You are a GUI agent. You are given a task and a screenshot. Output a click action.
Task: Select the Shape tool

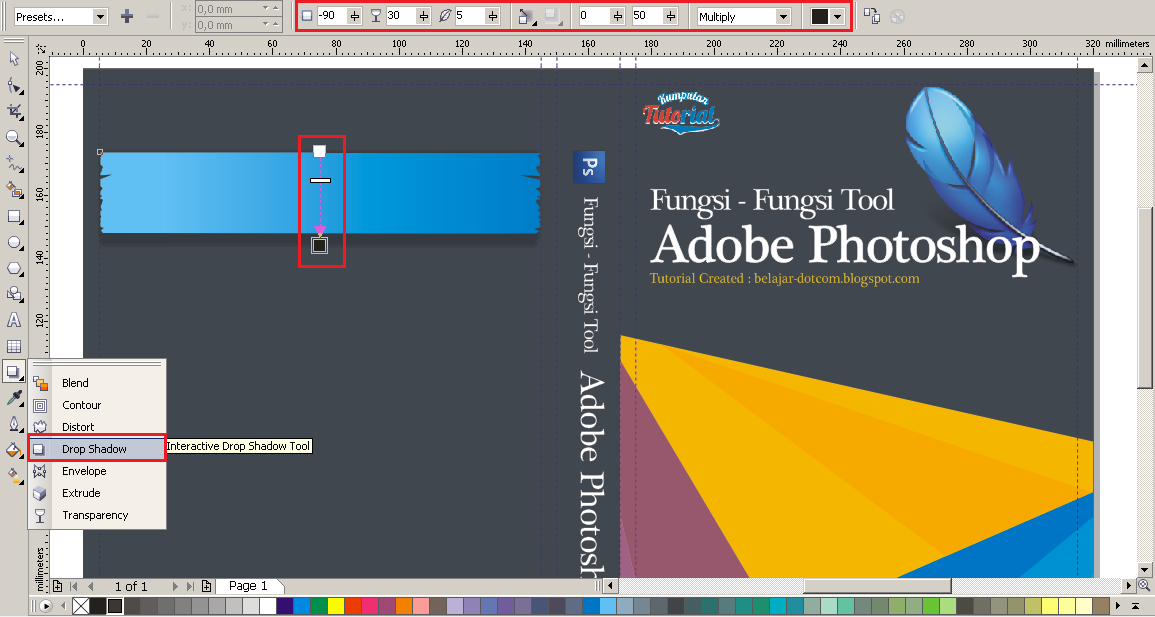[14, 86]
